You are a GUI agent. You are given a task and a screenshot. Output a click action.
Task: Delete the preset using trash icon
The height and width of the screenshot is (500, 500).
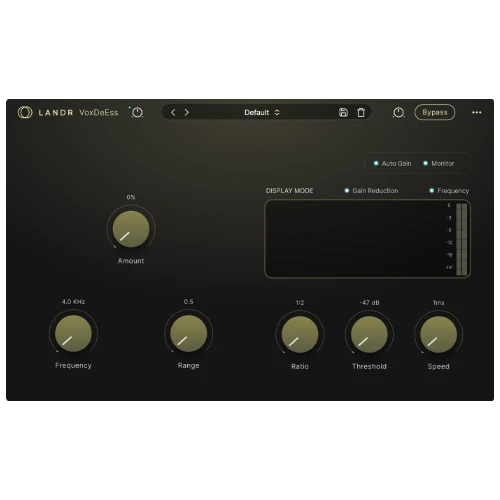[x=361, y=112]
